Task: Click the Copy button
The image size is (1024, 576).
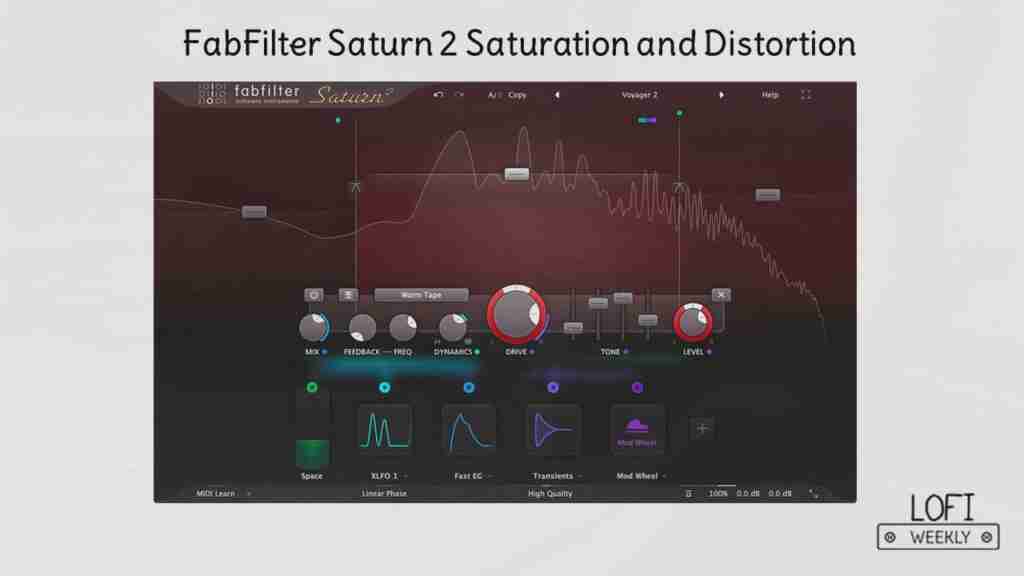Action: [517, 95]
